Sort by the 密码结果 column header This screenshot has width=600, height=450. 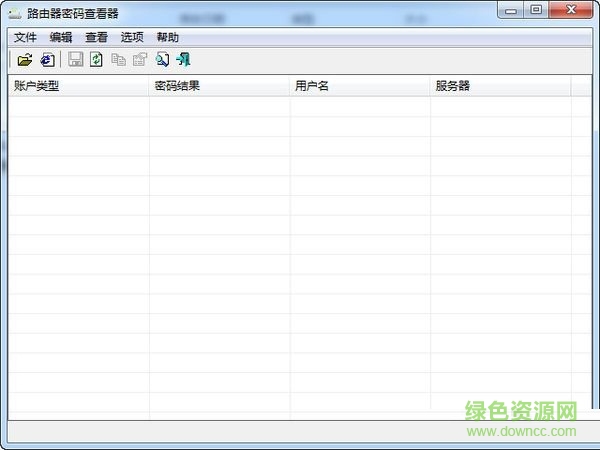[219, 86]
